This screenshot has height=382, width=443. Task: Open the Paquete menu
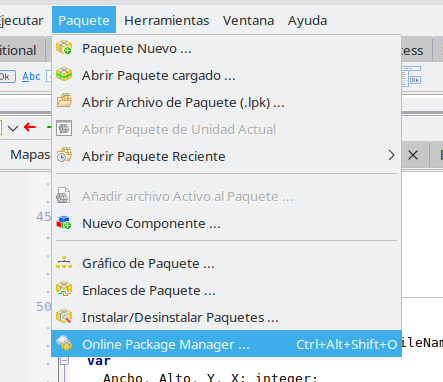(84, 20)
